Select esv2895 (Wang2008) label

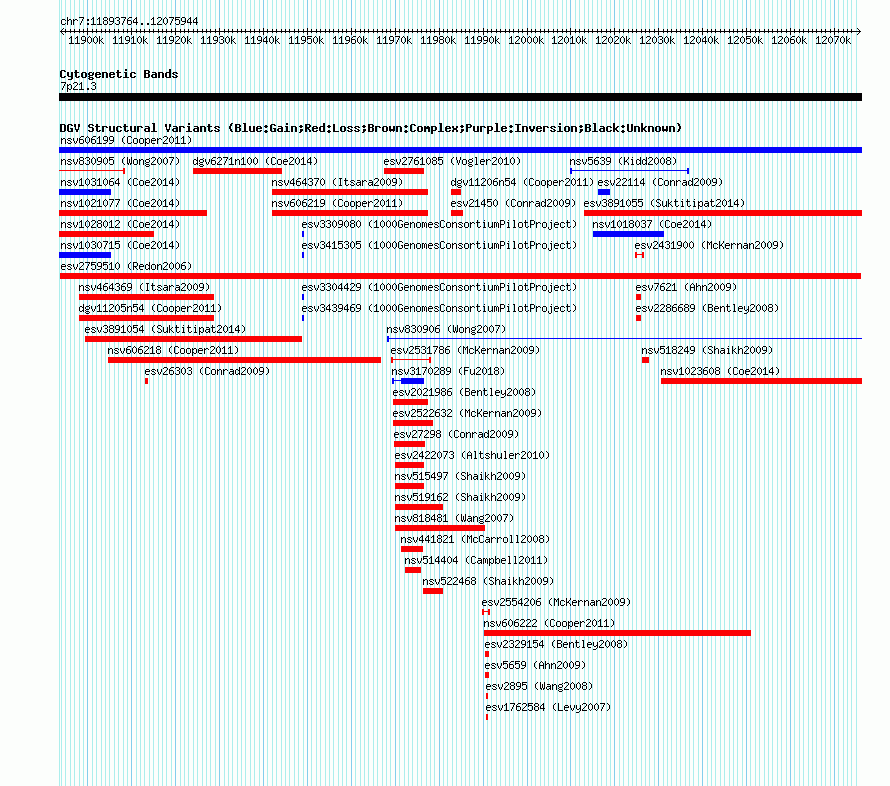tap(539, 686)
